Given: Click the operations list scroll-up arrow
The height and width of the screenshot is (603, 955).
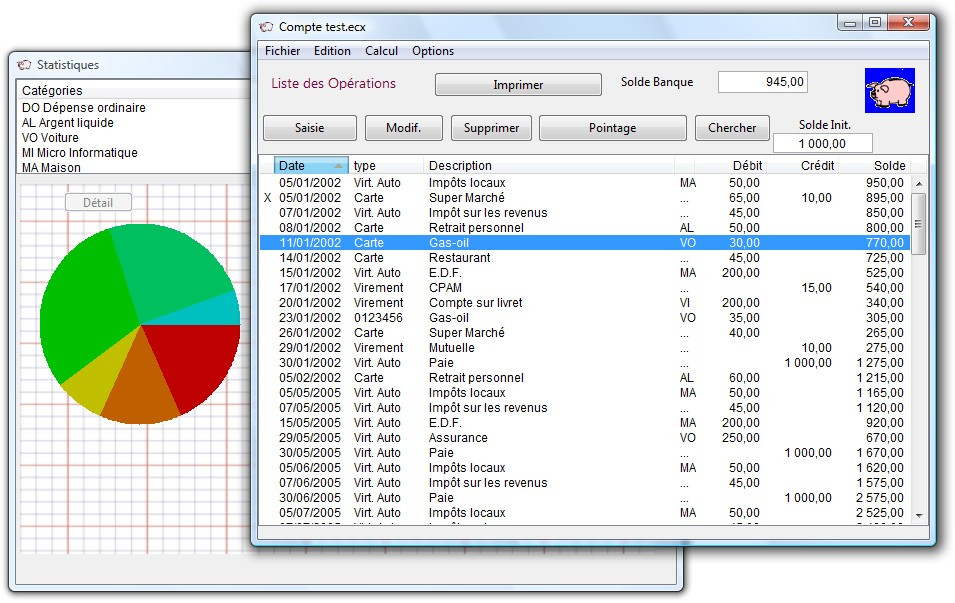Looking at the screenshot, I should tap(919, 182).
